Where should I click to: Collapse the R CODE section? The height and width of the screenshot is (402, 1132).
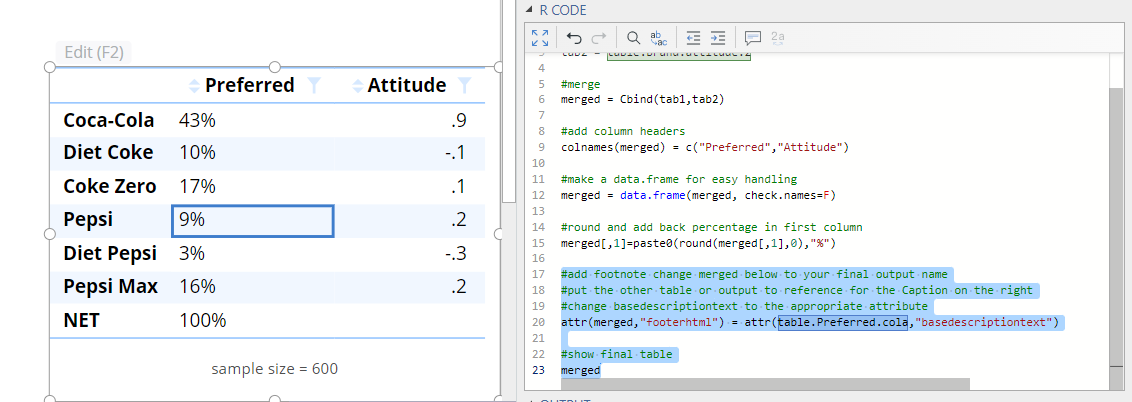coord(530,9)
